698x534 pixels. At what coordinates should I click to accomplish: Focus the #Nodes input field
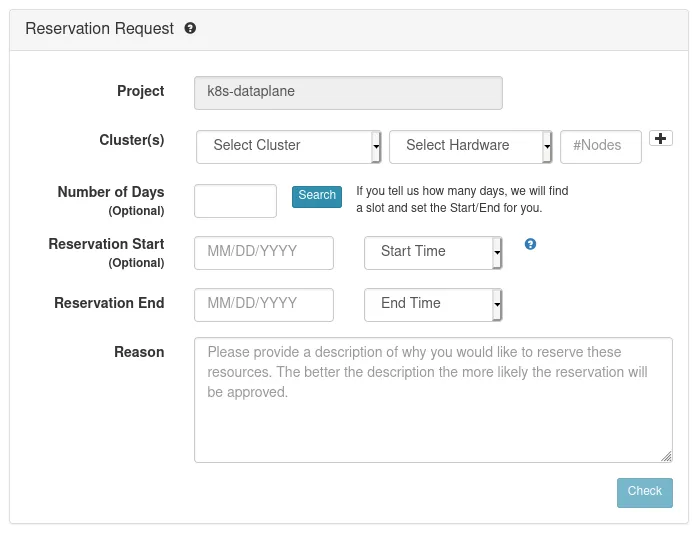click(601, 147)
